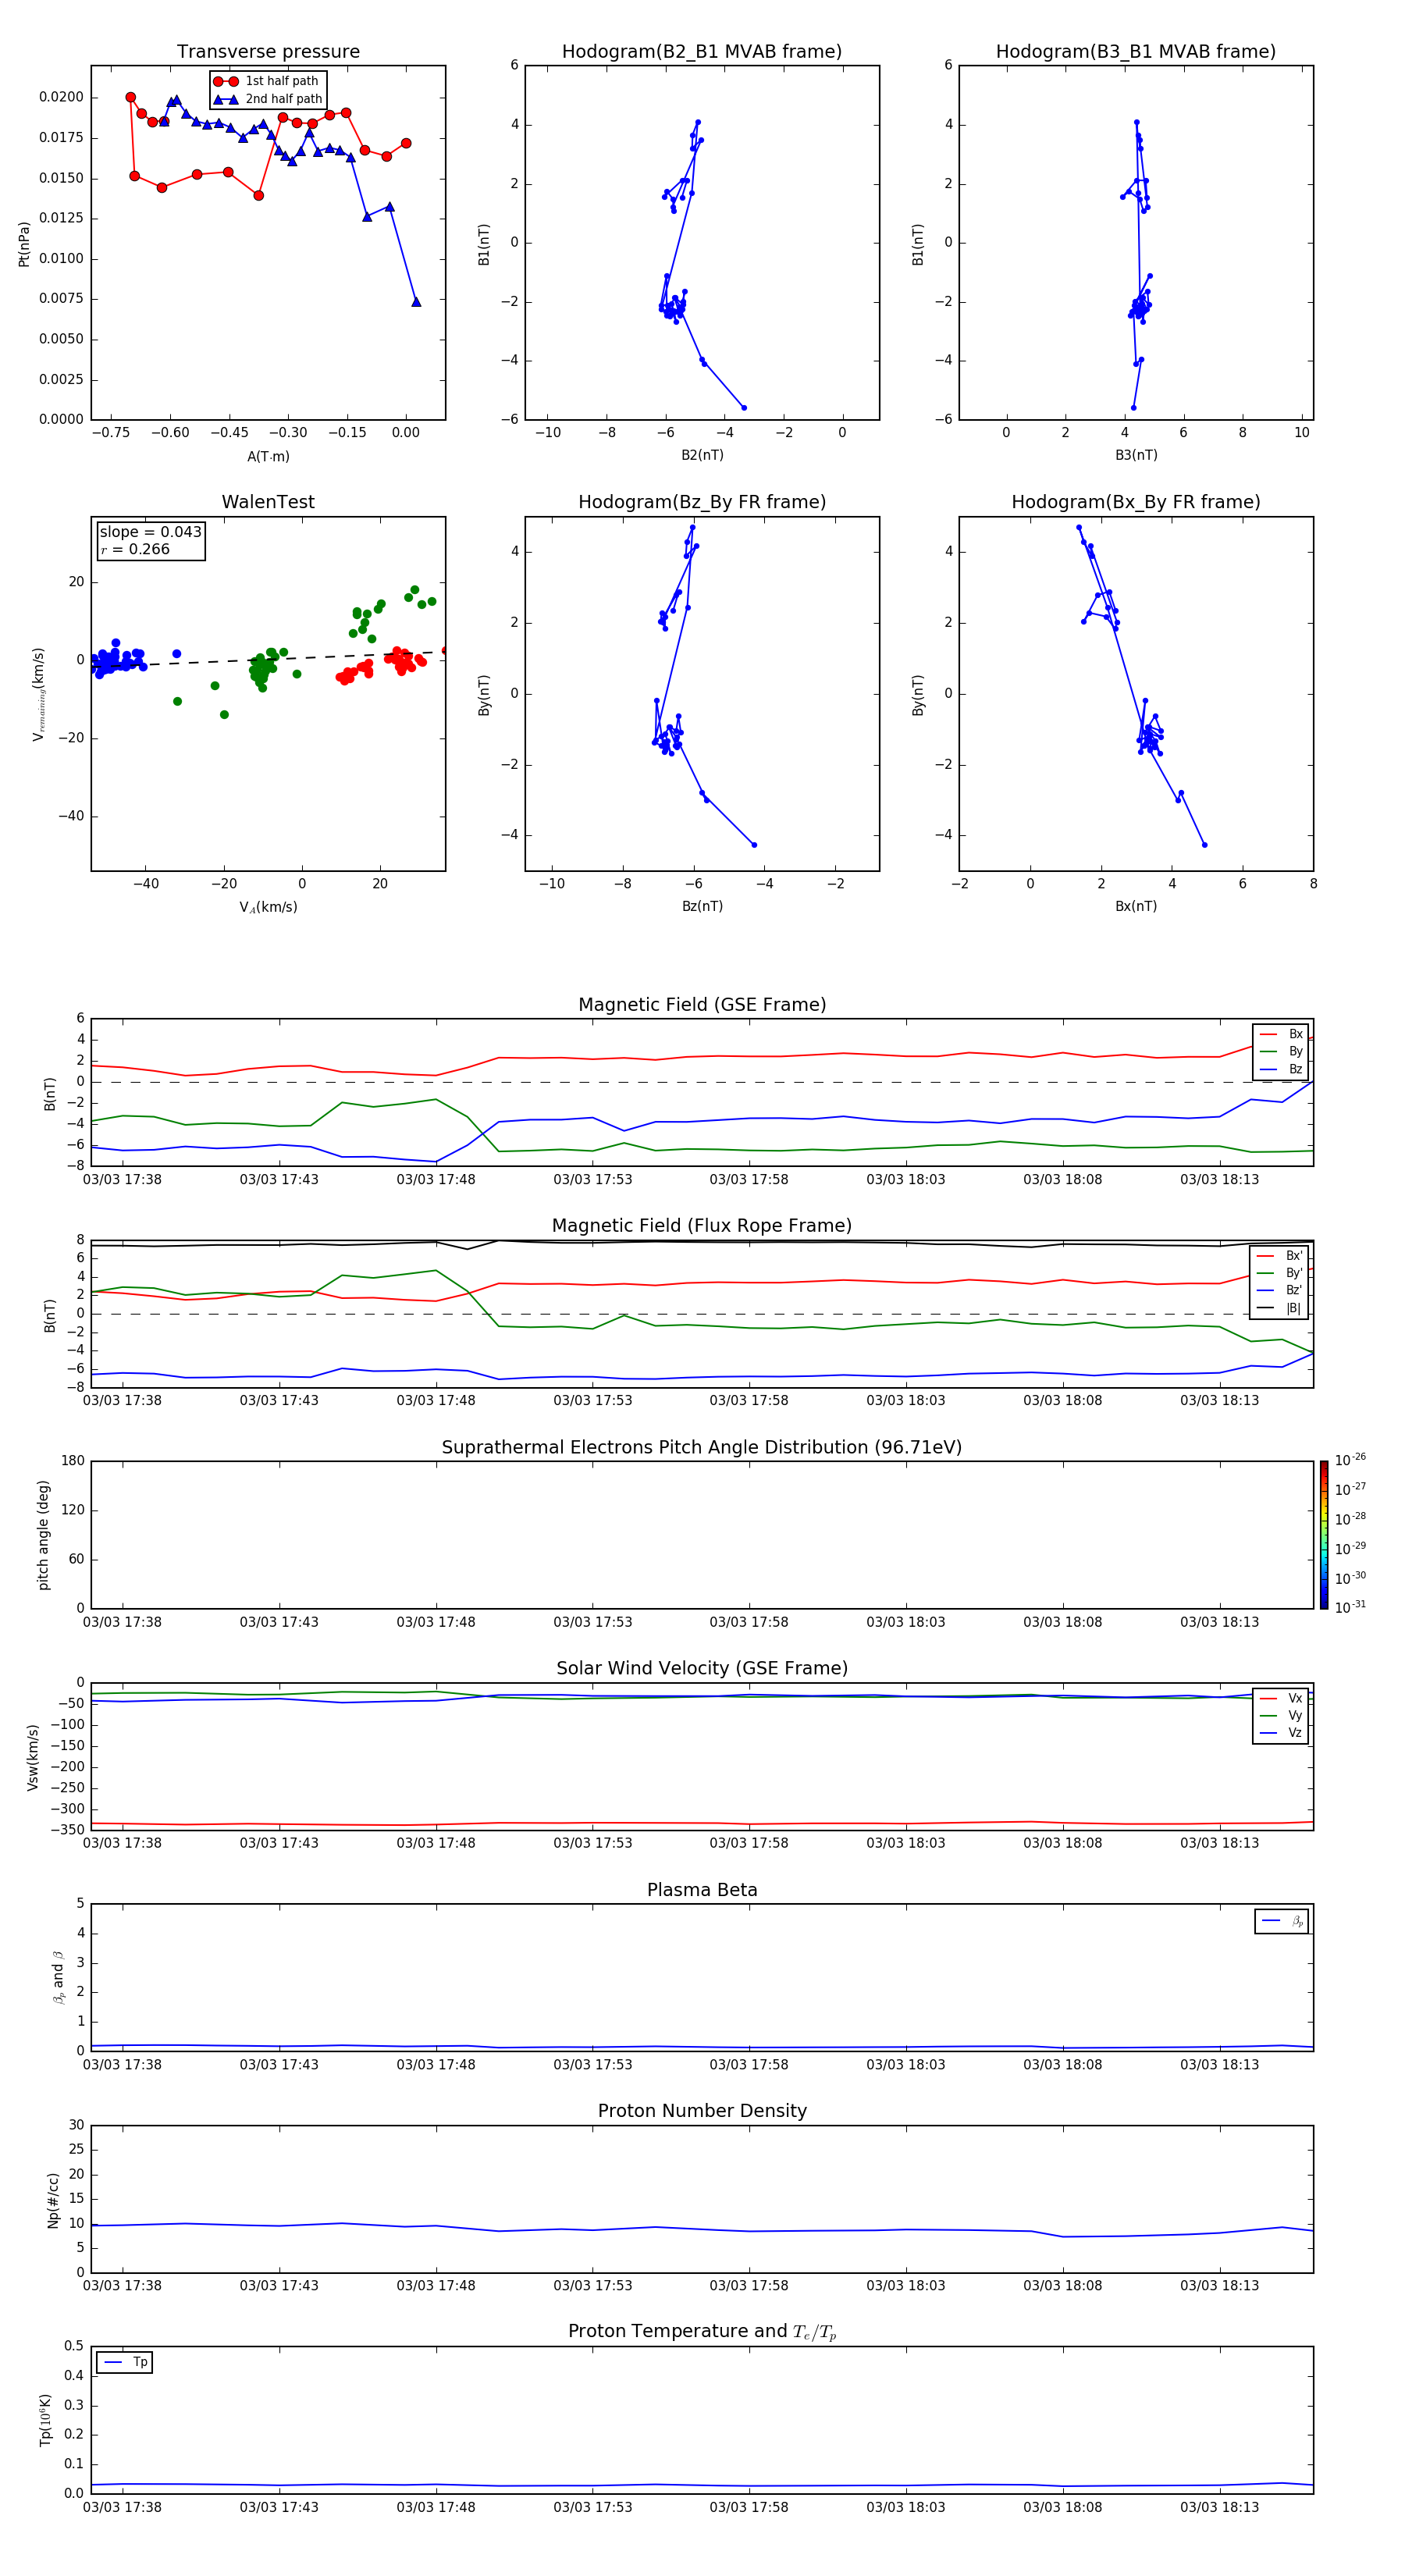Select the βp legend entry in Plasma Beta
This screenshot has width=1405, height=2576.
[x=1283, y=1921]
